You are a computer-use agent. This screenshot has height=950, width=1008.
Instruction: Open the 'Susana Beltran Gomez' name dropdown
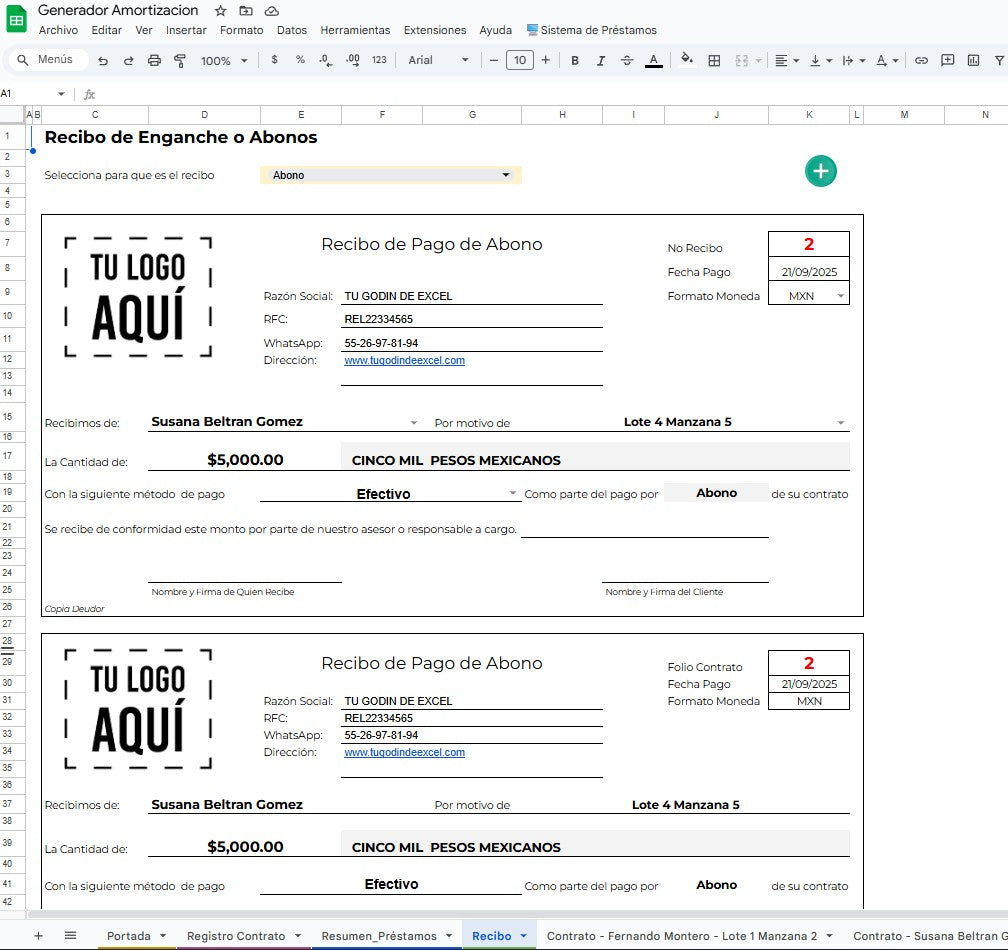[x=414, y=422]
